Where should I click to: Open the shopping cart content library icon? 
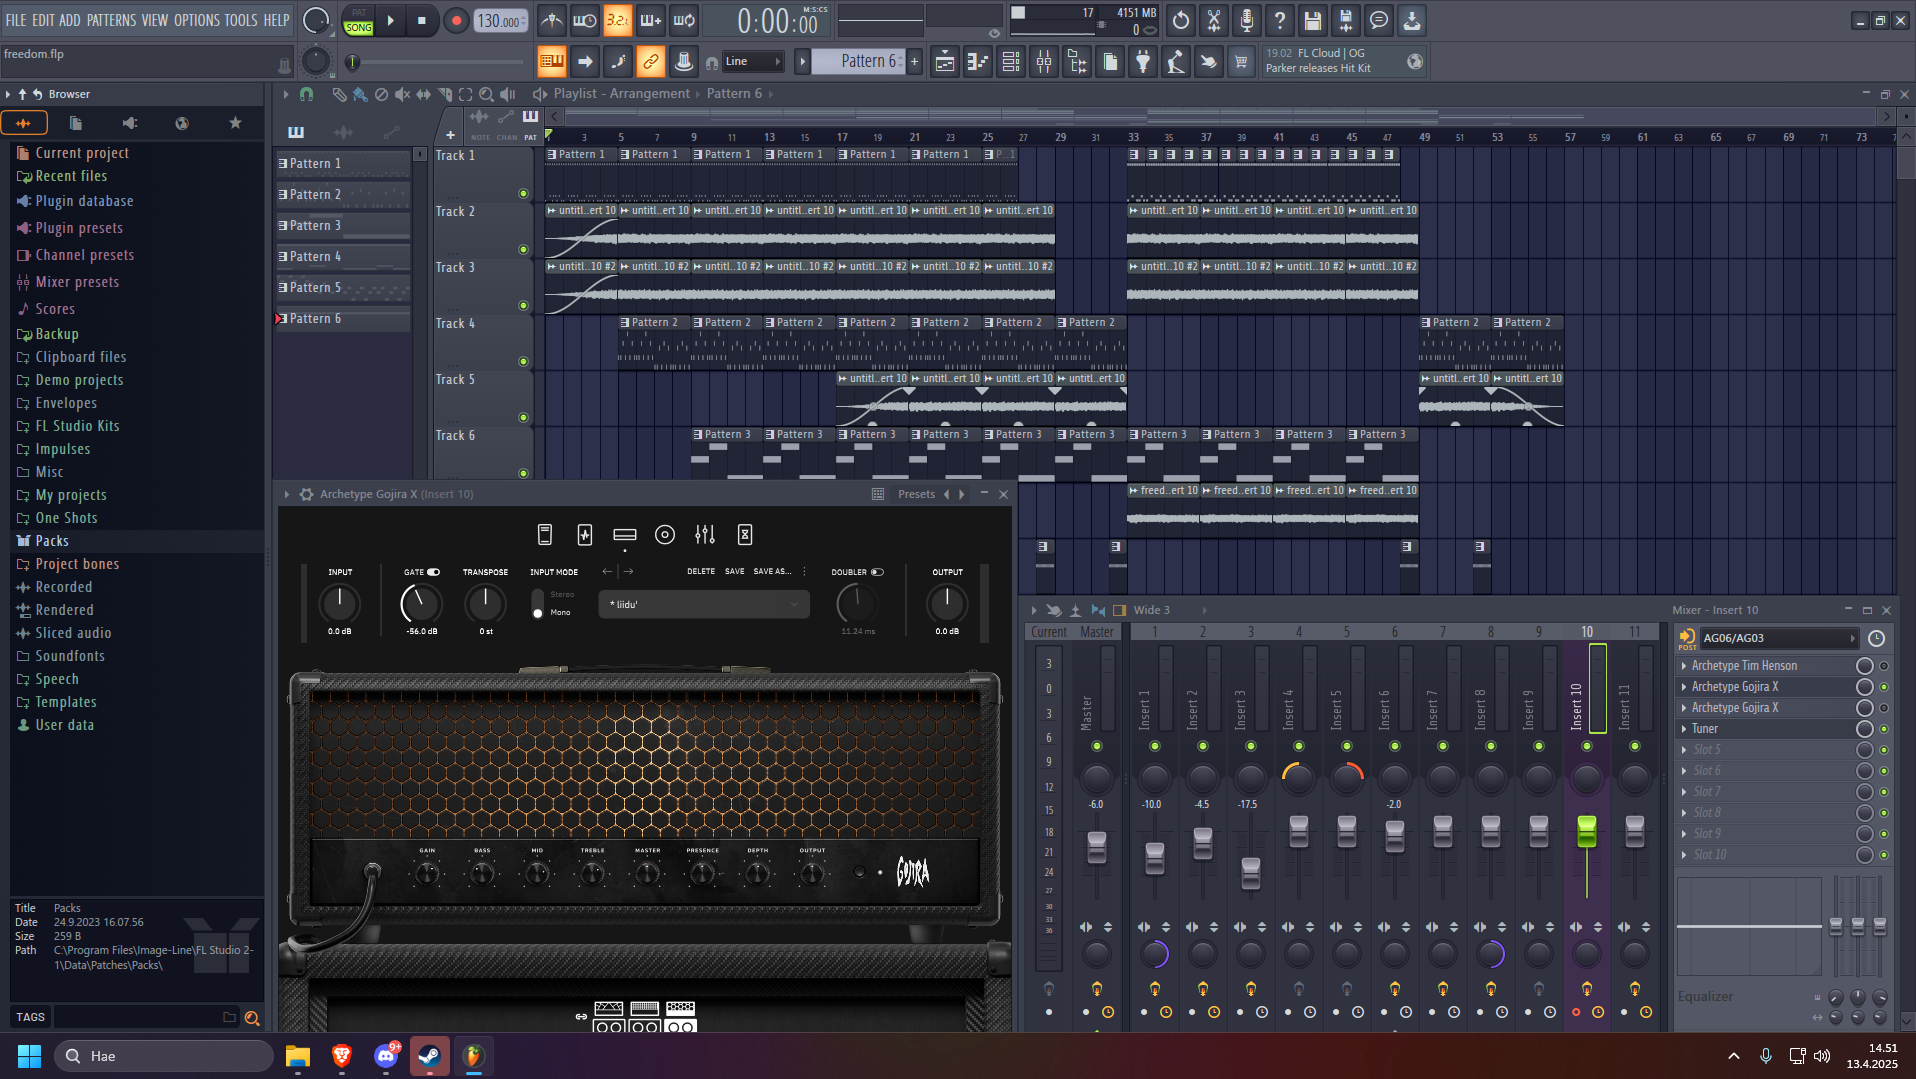[1241, 62]
